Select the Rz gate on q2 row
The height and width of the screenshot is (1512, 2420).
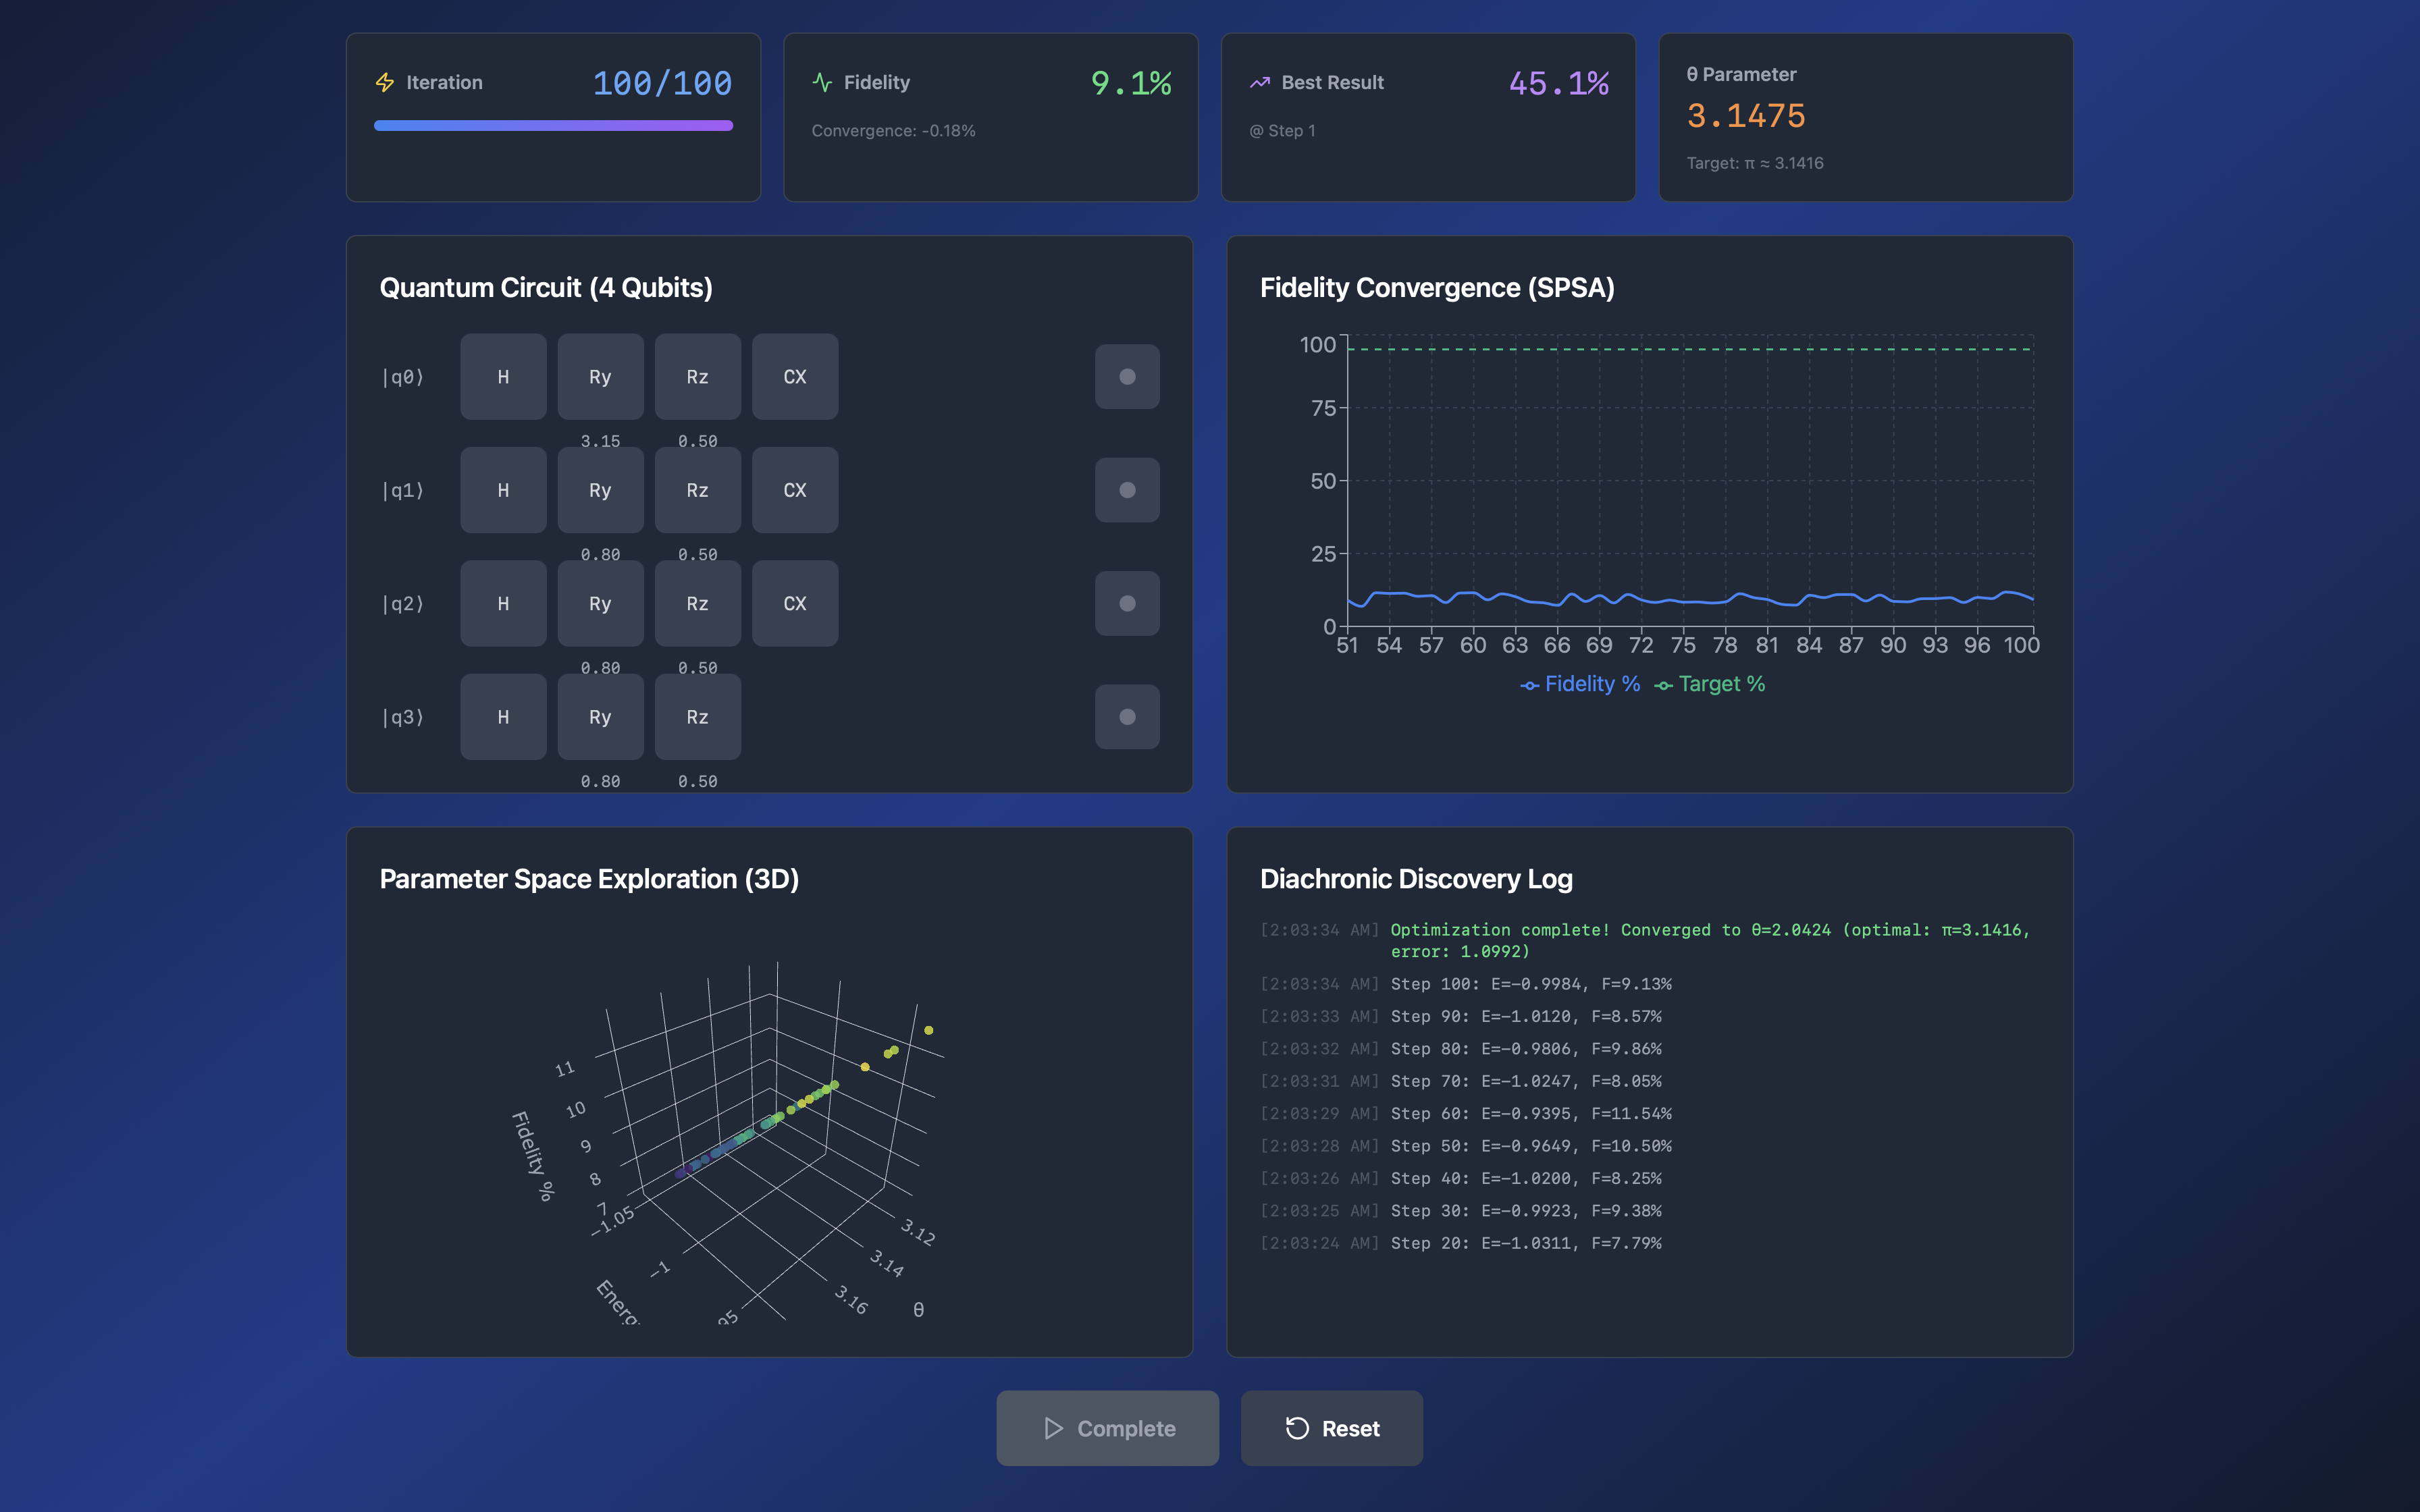point(697,603)
